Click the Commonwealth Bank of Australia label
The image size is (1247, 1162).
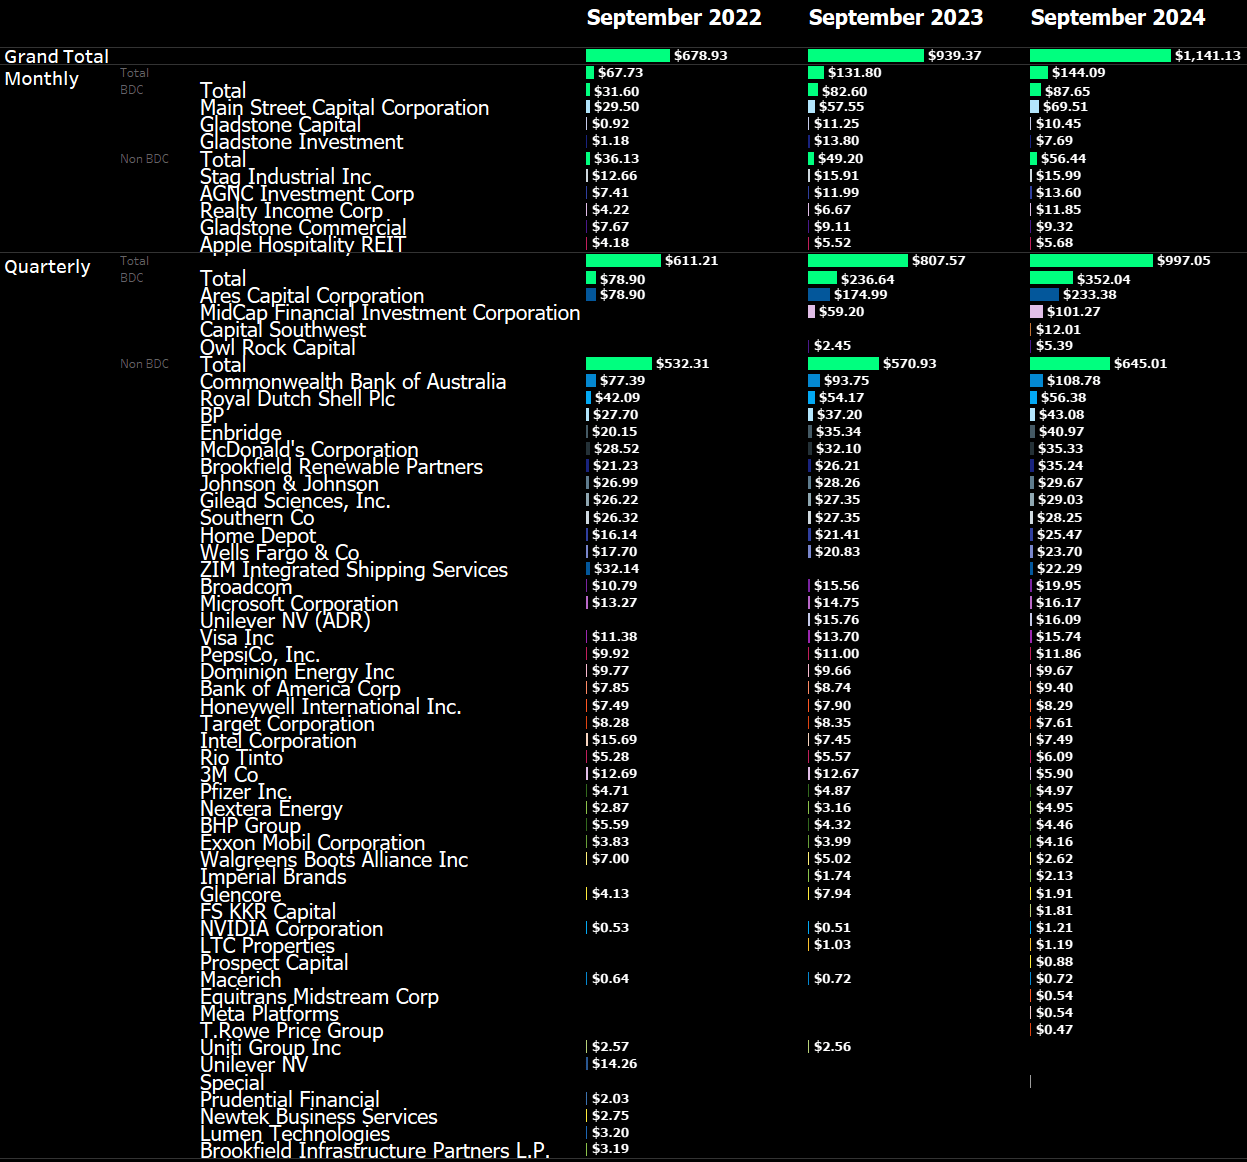[x=353, y=381]
